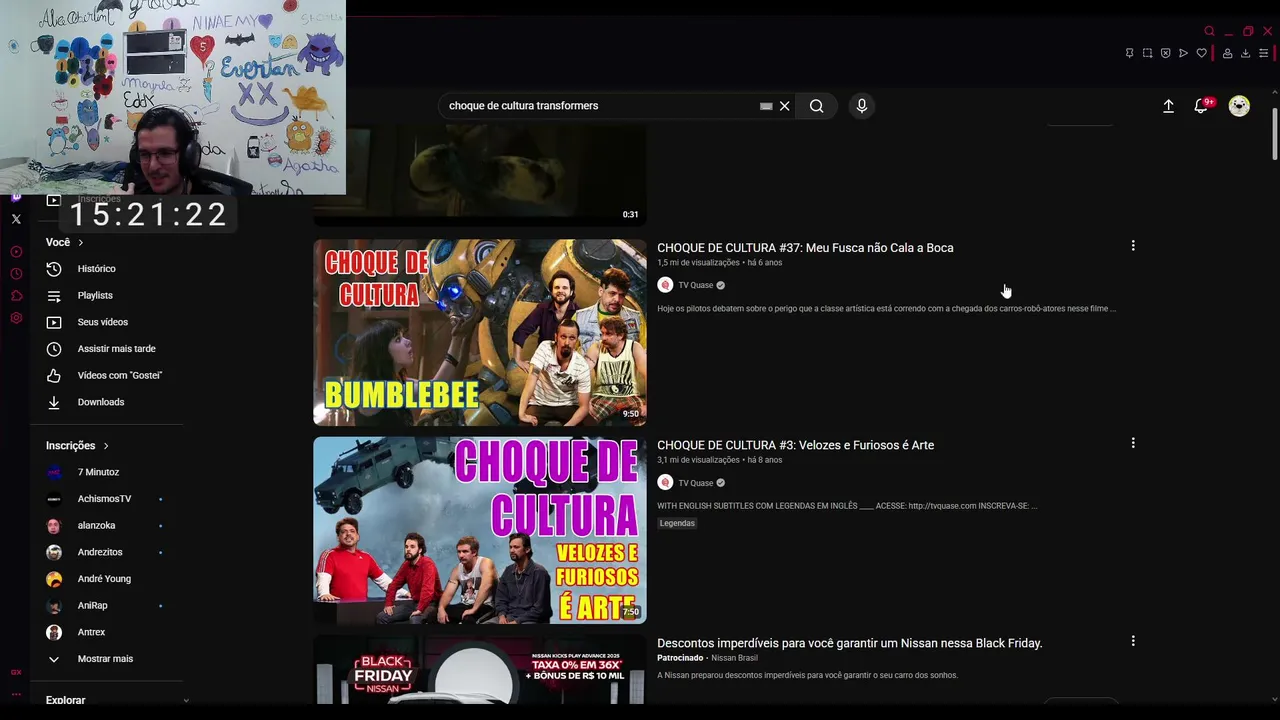Click the Legendas badge
Image resolution: width=1280 pixels, height=720 pixels.
tap(677, 523)
